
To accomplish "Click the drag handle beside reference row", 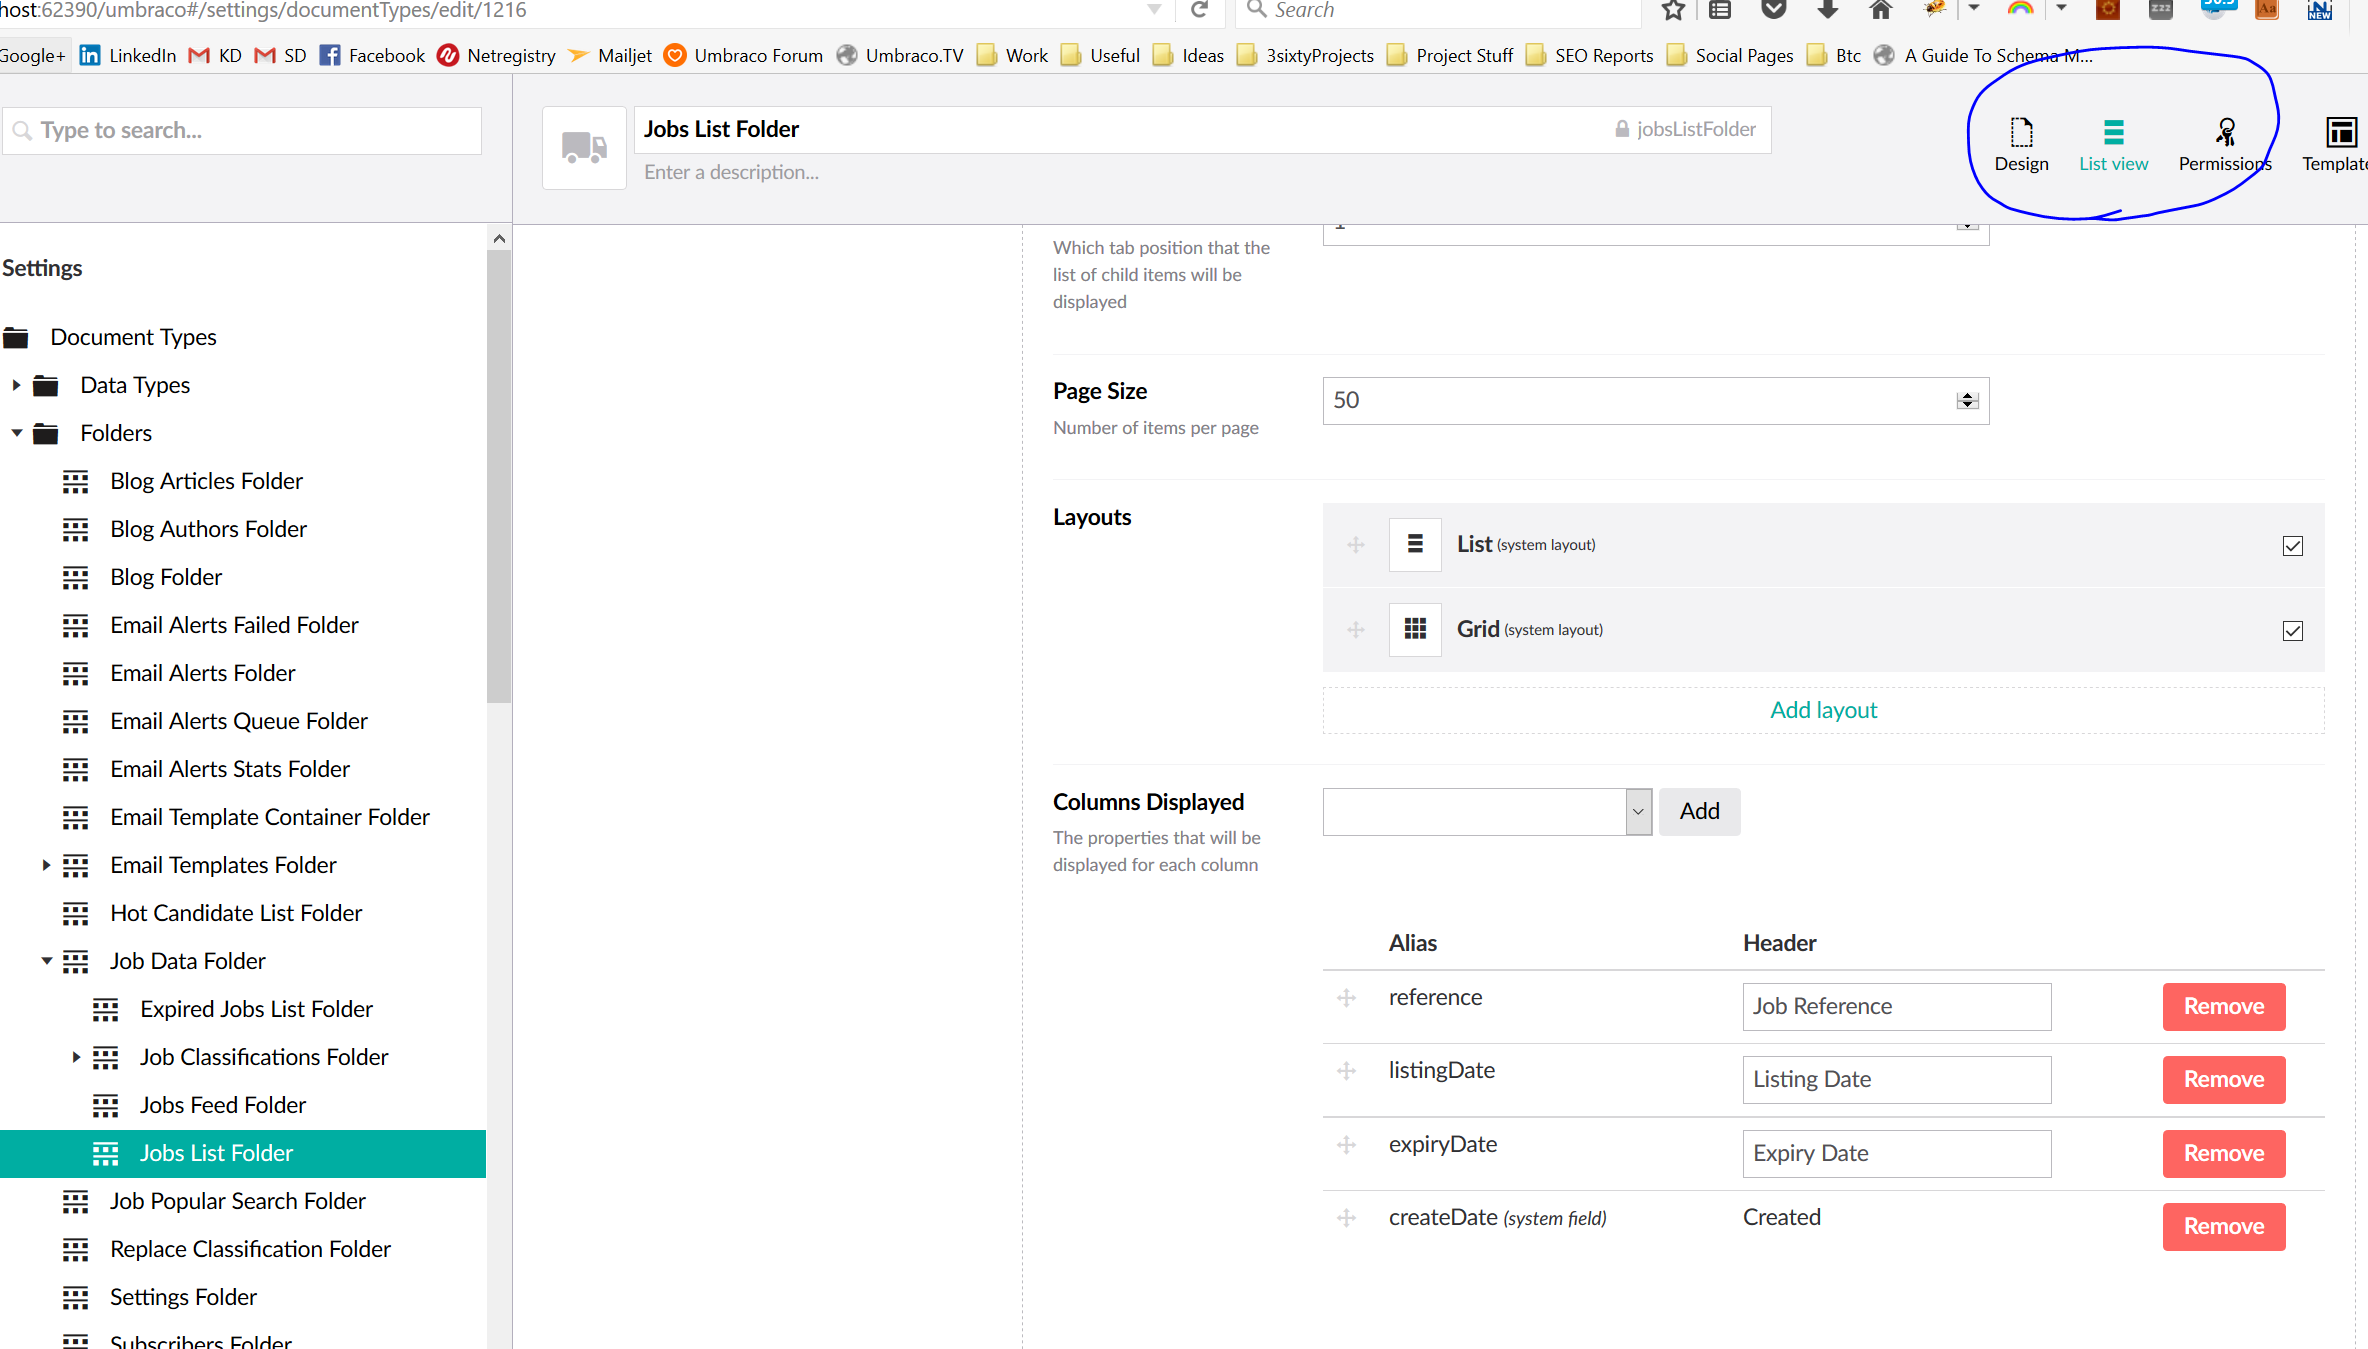I will coord(1346,998).
